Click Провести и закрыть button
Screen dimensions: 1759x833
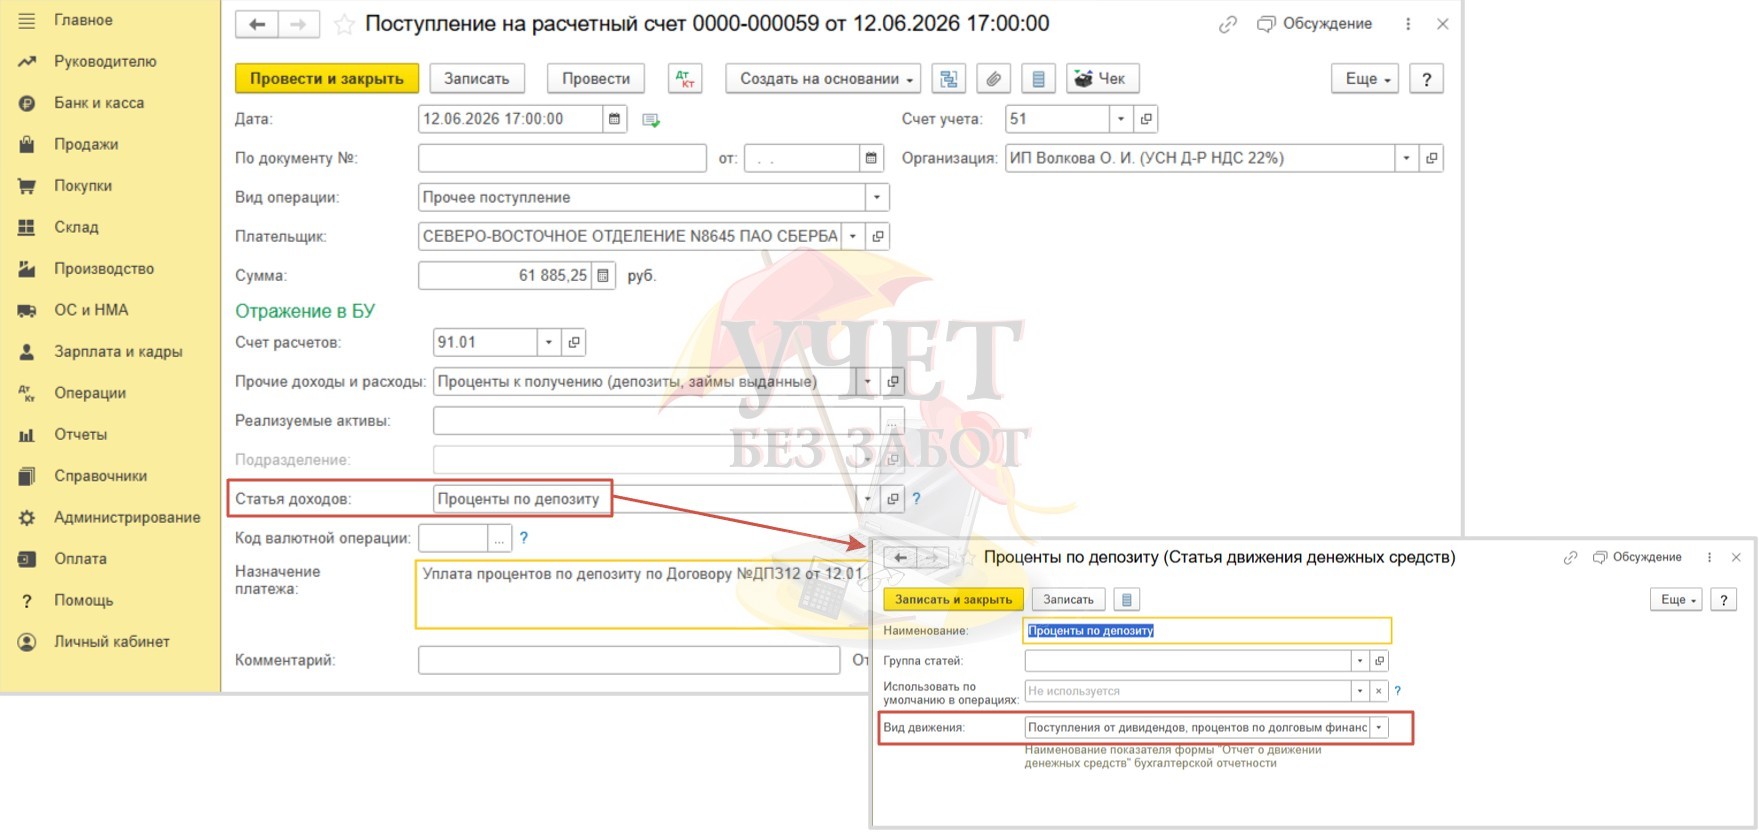pos(327,79)
